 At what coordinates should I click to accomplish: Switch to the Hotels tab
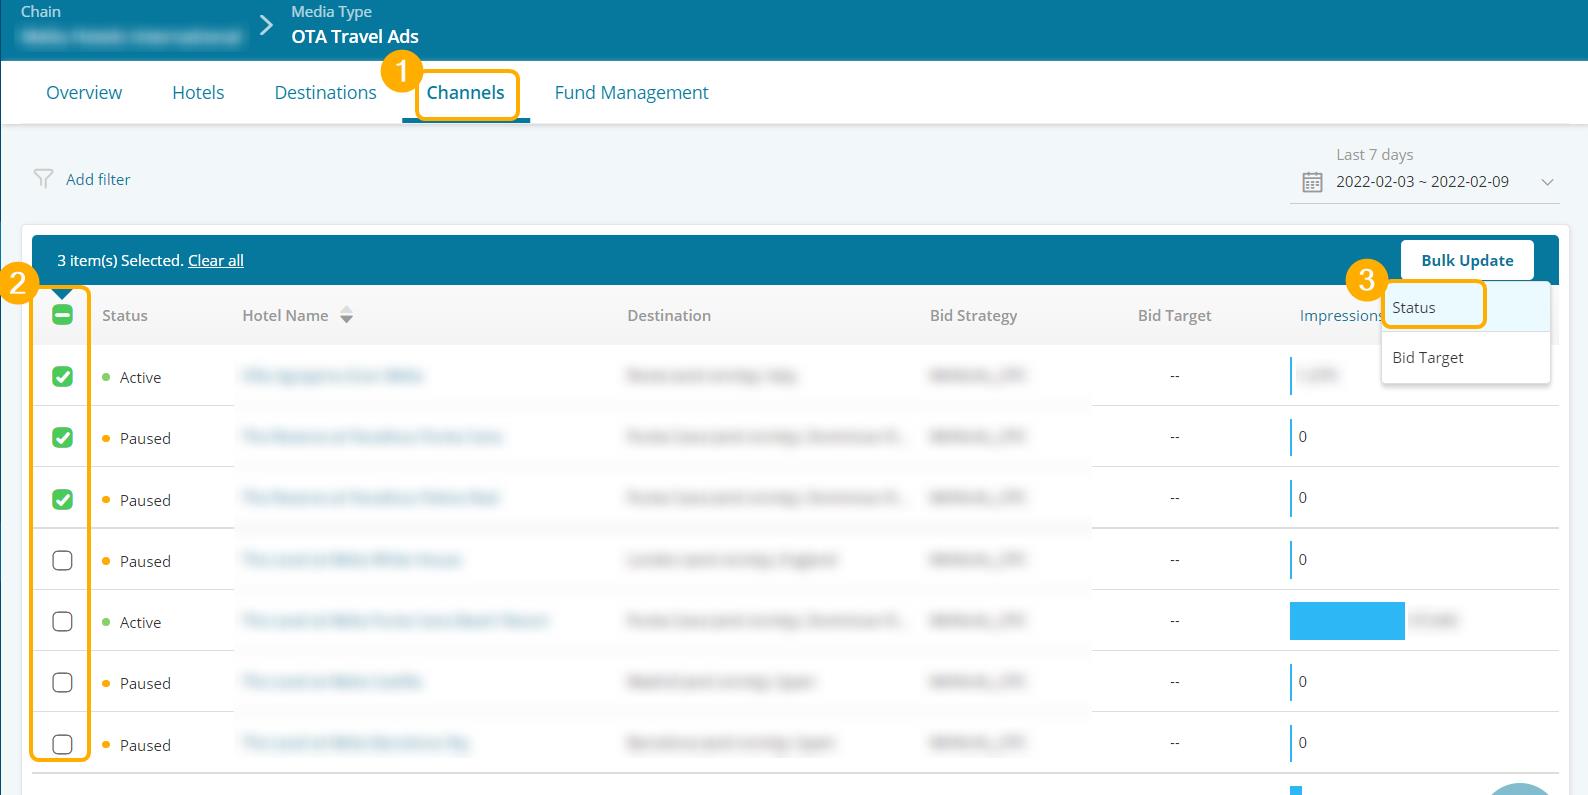[x=198, y=93]
